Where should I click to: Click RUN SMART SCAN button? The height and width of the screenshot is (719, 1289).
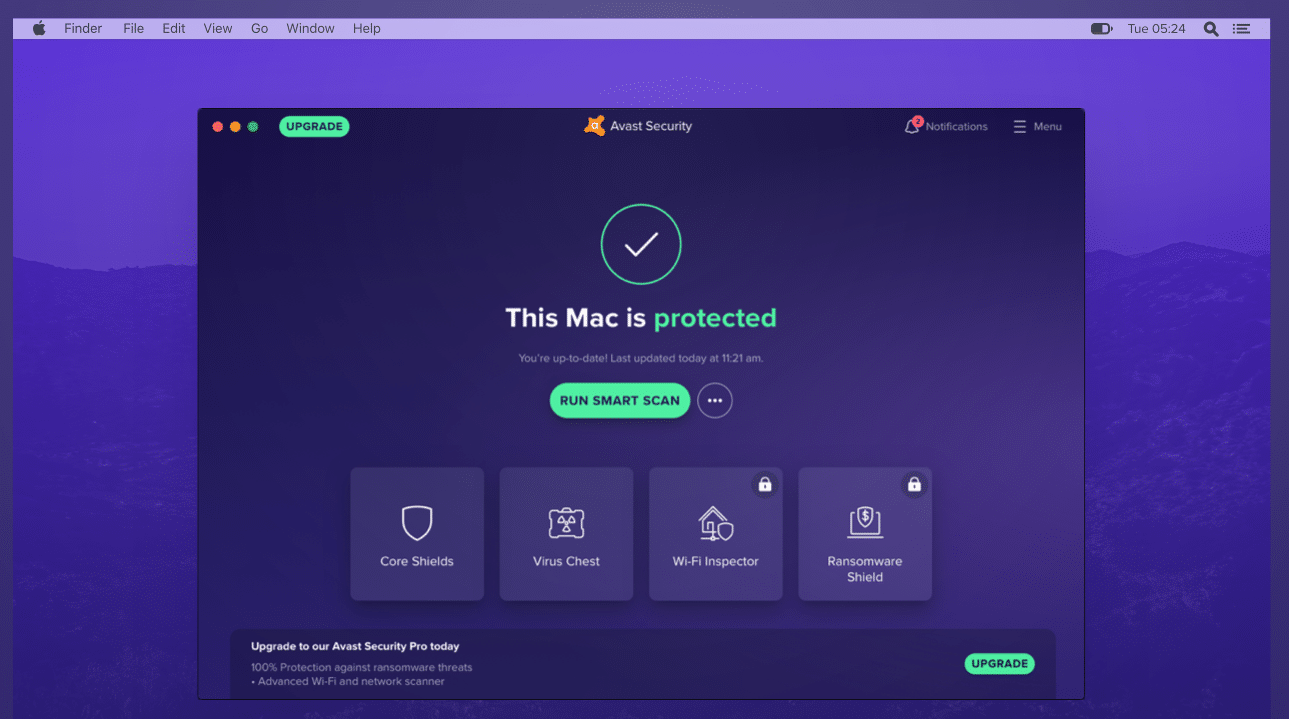pyautogui.click(x=620, y=400)
